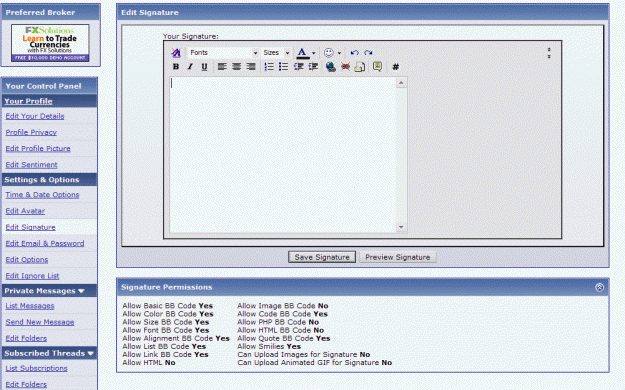The image size is (625, 390).
Task: Open the Sizes dropdown
Action: (276, 53)
